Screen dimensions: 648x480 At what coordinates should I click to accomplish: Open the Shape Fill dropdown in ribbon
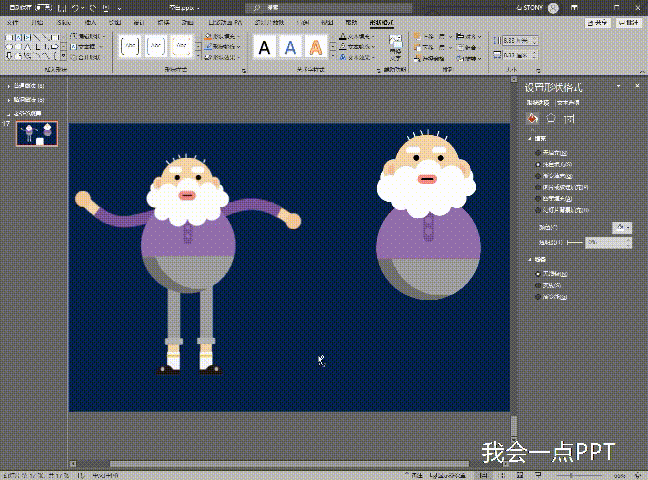point(222,36)
